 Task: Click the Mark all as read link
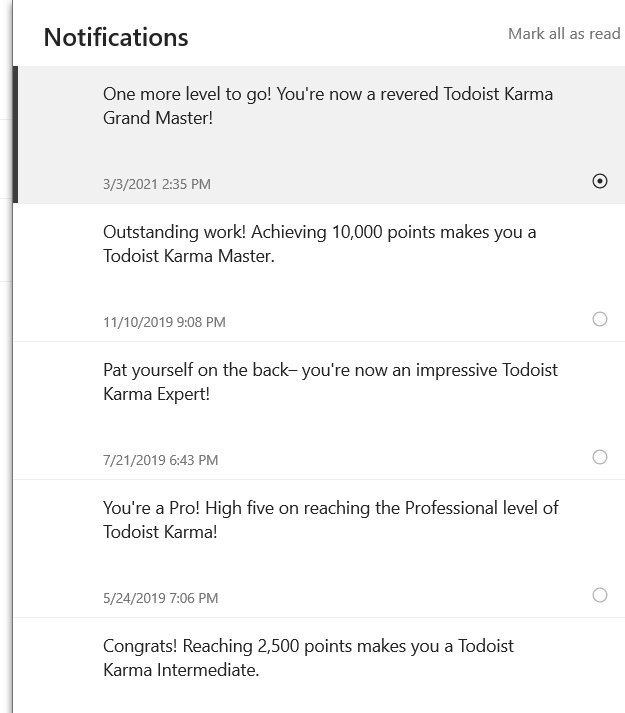[x=564, y=34]
